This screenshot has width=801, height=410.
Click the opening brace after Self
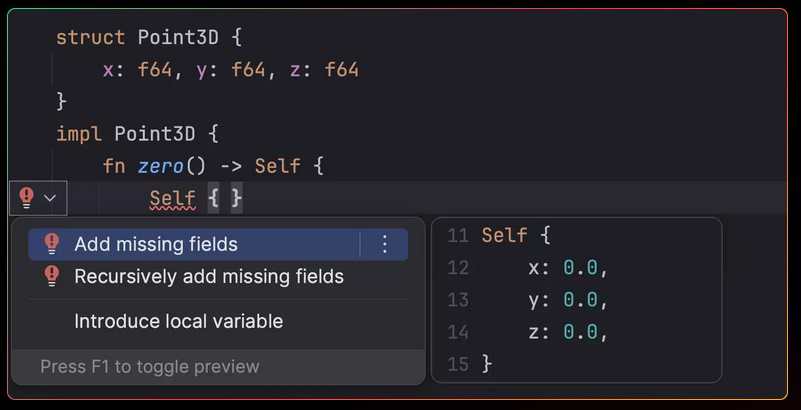(214, 198)
